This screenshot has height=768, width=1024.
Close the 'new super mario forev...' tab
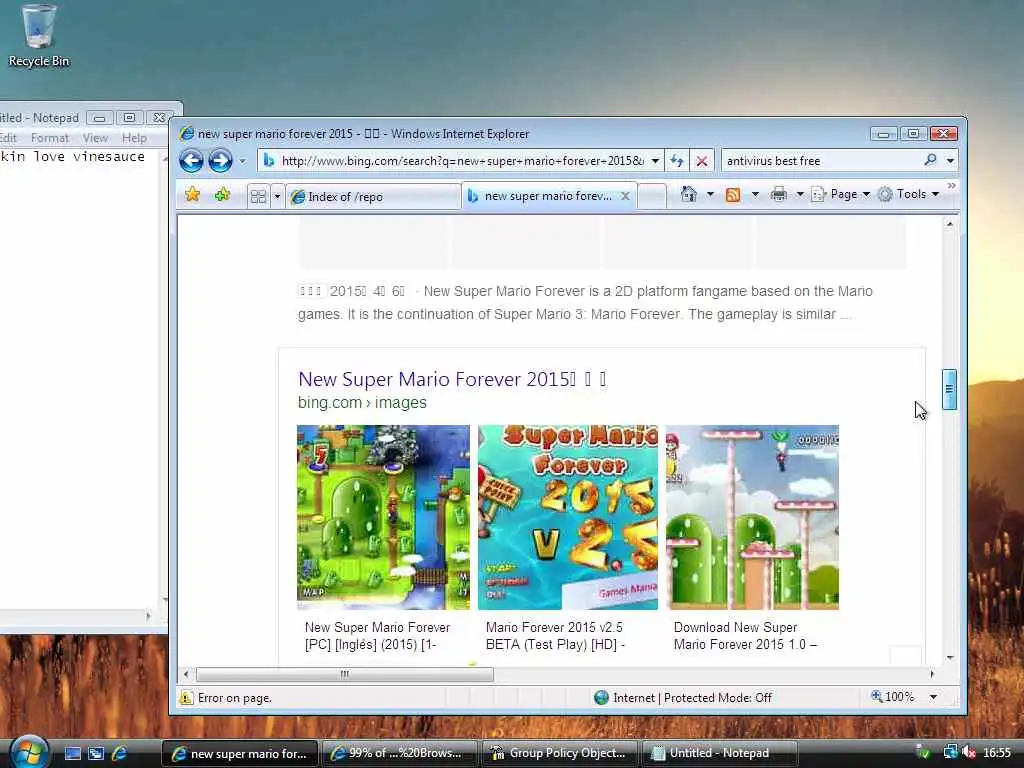[625, 196]
